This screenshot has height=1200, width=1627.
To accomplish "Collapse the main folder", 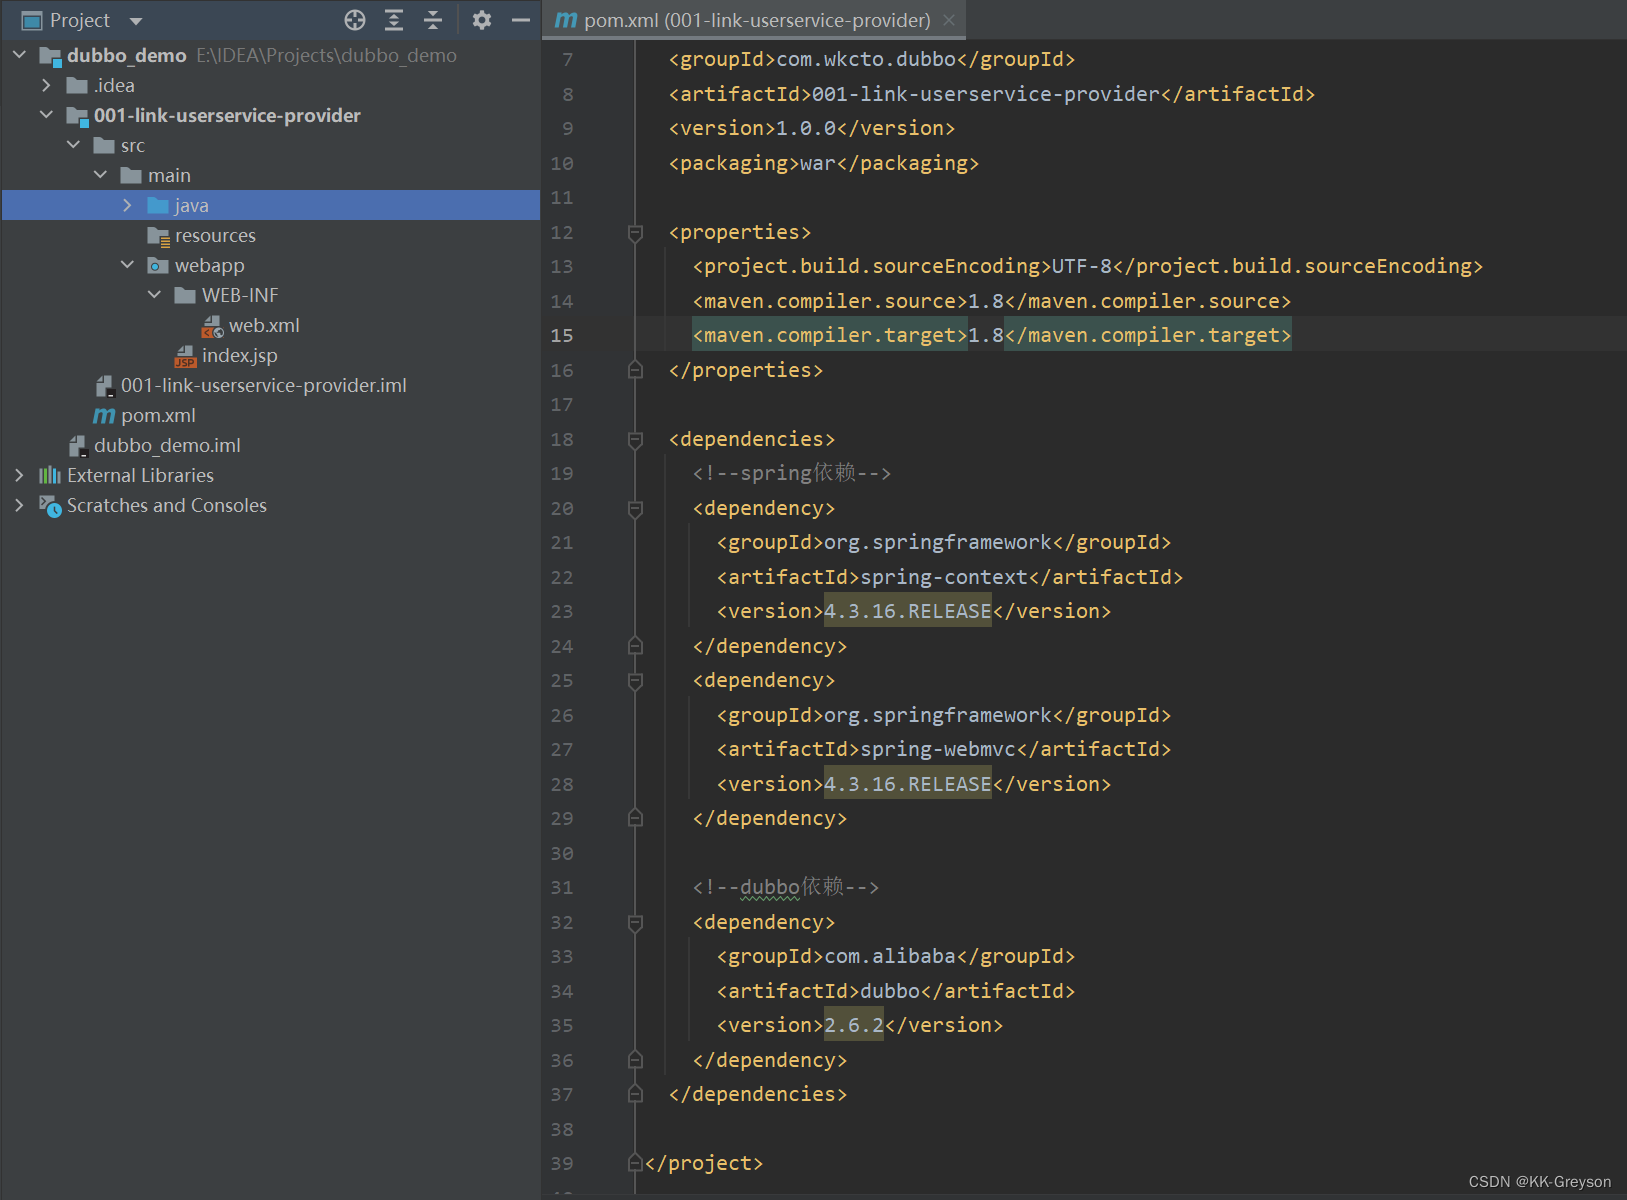I will click(x=101, y=175).
